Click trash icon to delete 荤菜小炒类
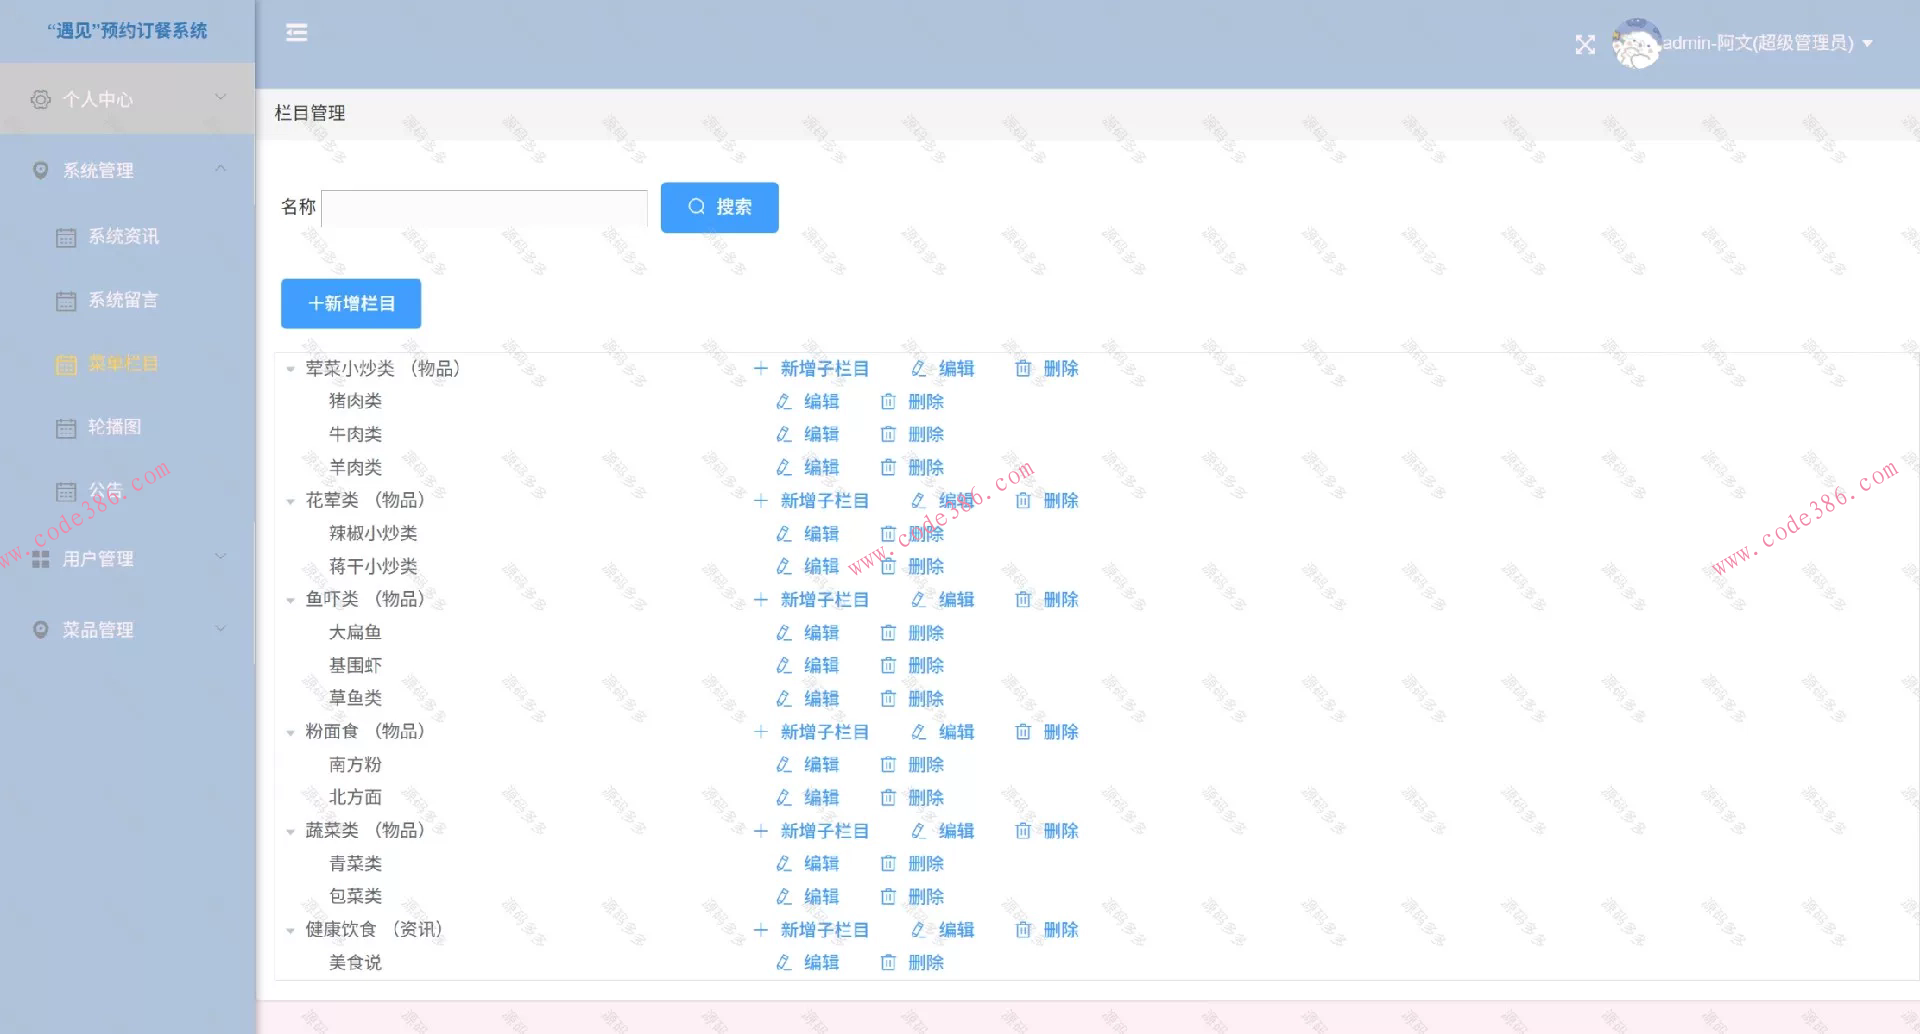Image resolution: width=1920 pixels, height=1034 pixels. coord(1023,369)
